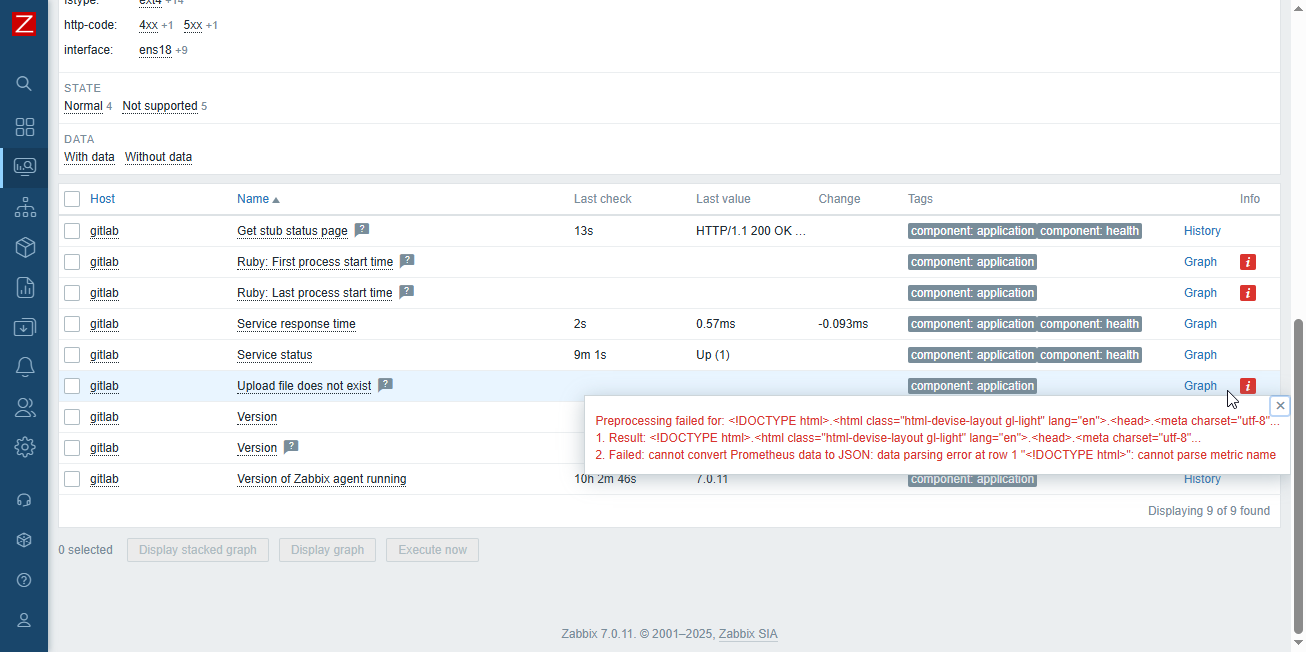Check the Version of Zabbix agent running row

72,479
